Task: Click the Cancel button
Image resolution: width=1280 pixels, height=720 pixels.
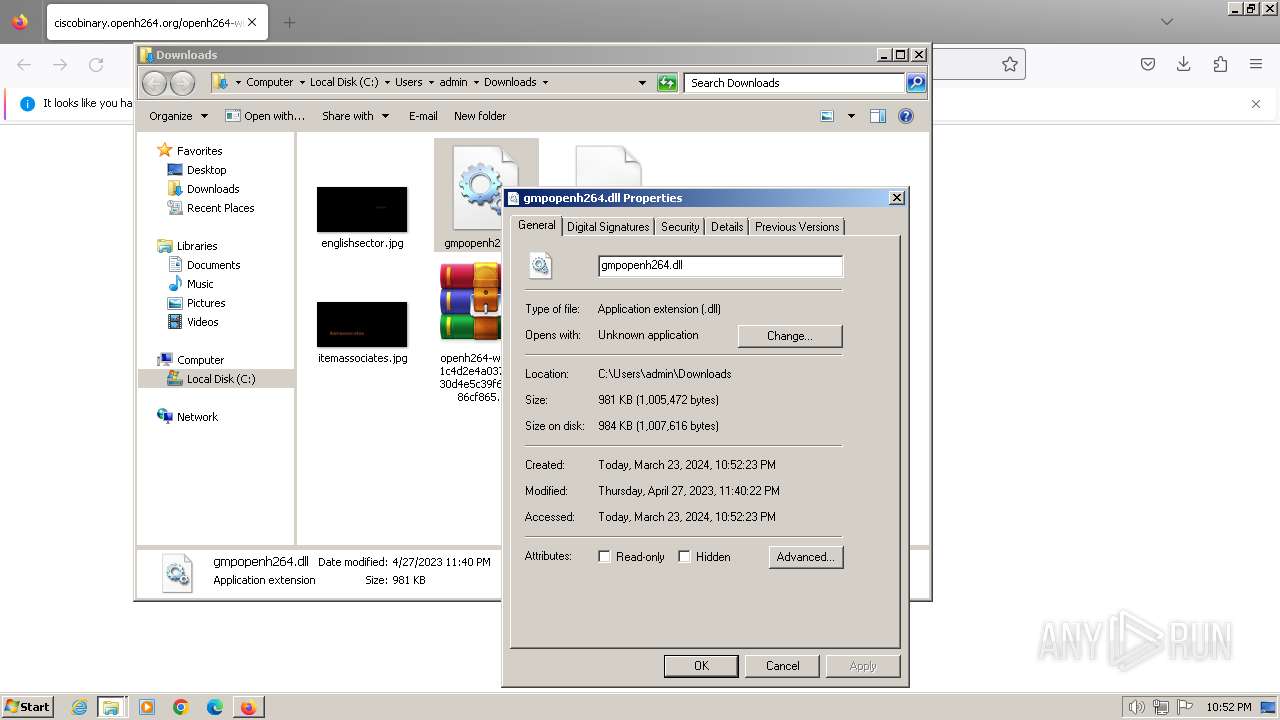Action: [783, 666]
